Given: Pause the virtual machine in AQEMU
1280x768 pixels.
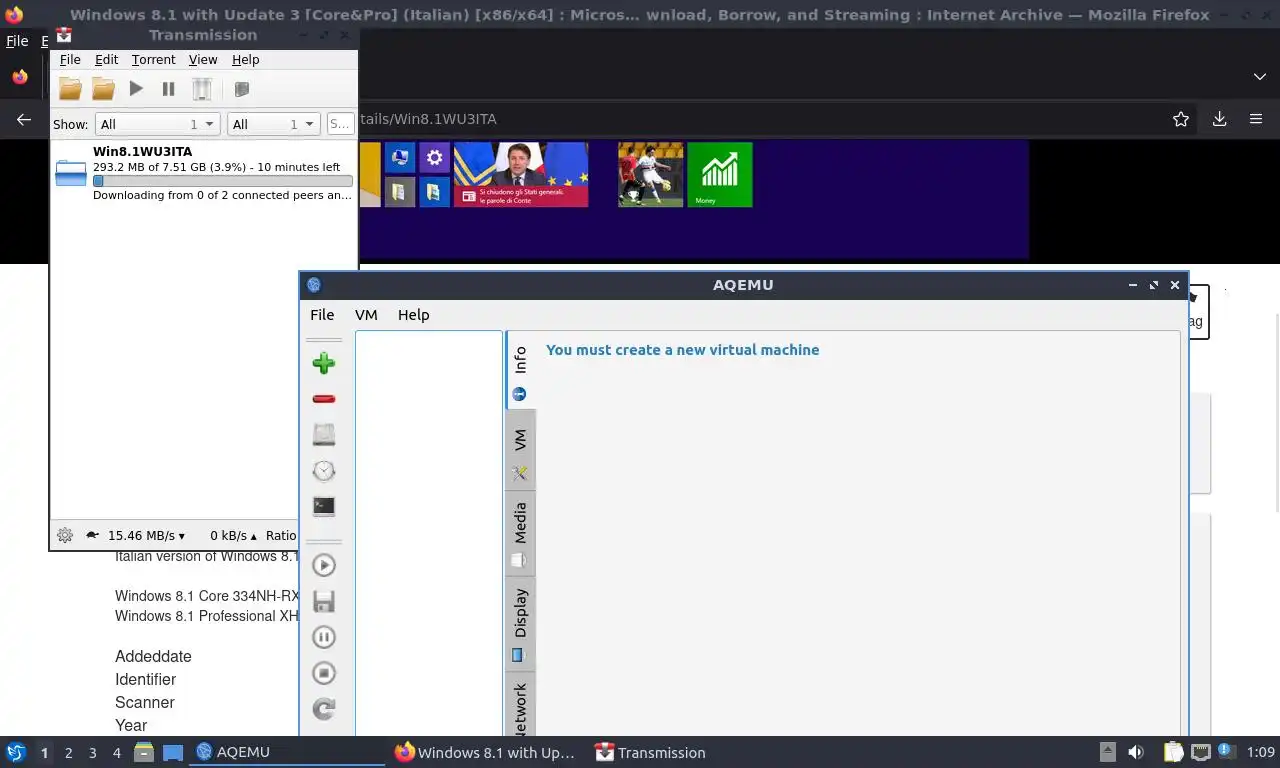Looking at the screenshot, I should tap(323, 637).
